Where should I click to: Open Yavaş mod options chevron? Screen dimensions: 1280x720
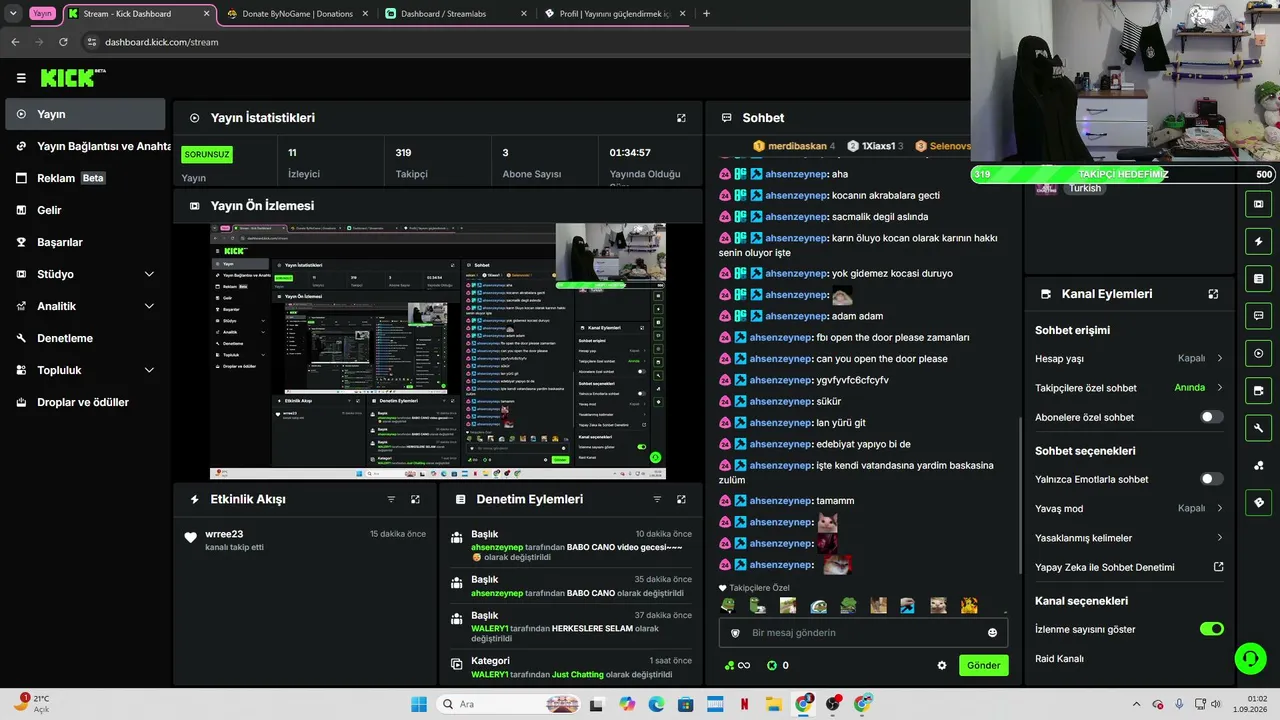[1219, 508]
